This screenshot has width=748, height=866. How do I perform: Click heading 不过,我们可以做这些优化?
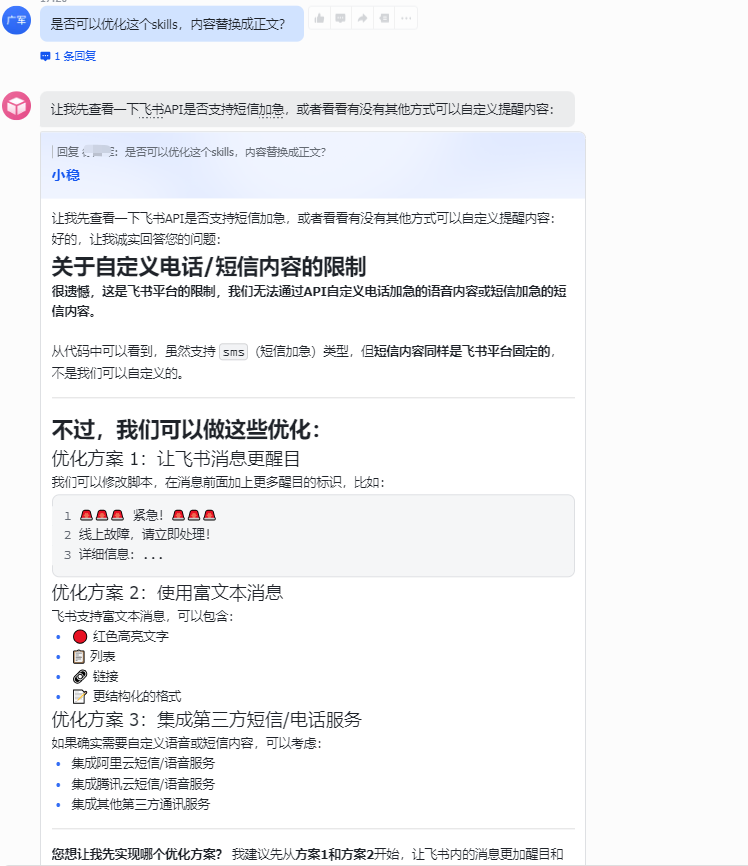pos(186,430)
